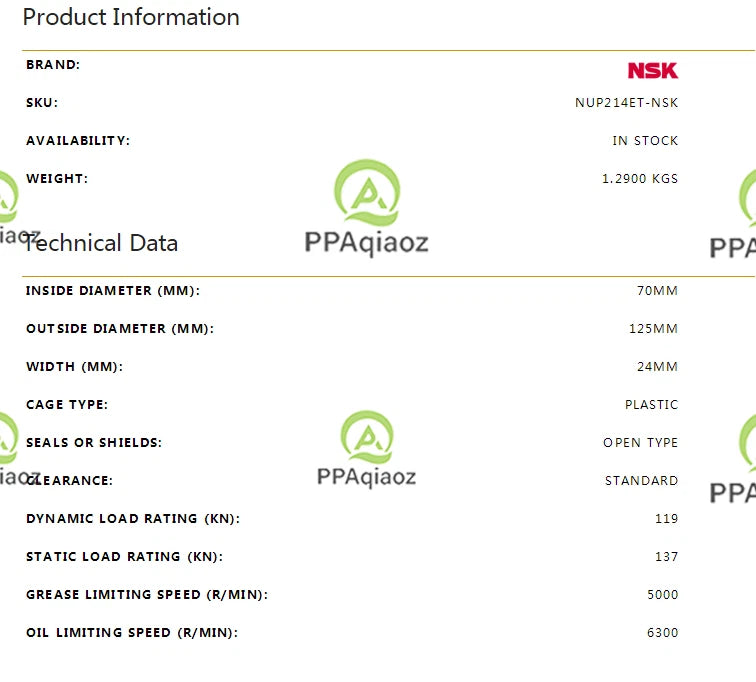Select the SKU value NUP214ET-NSK
756x682 pixels.
pos(626,103)
